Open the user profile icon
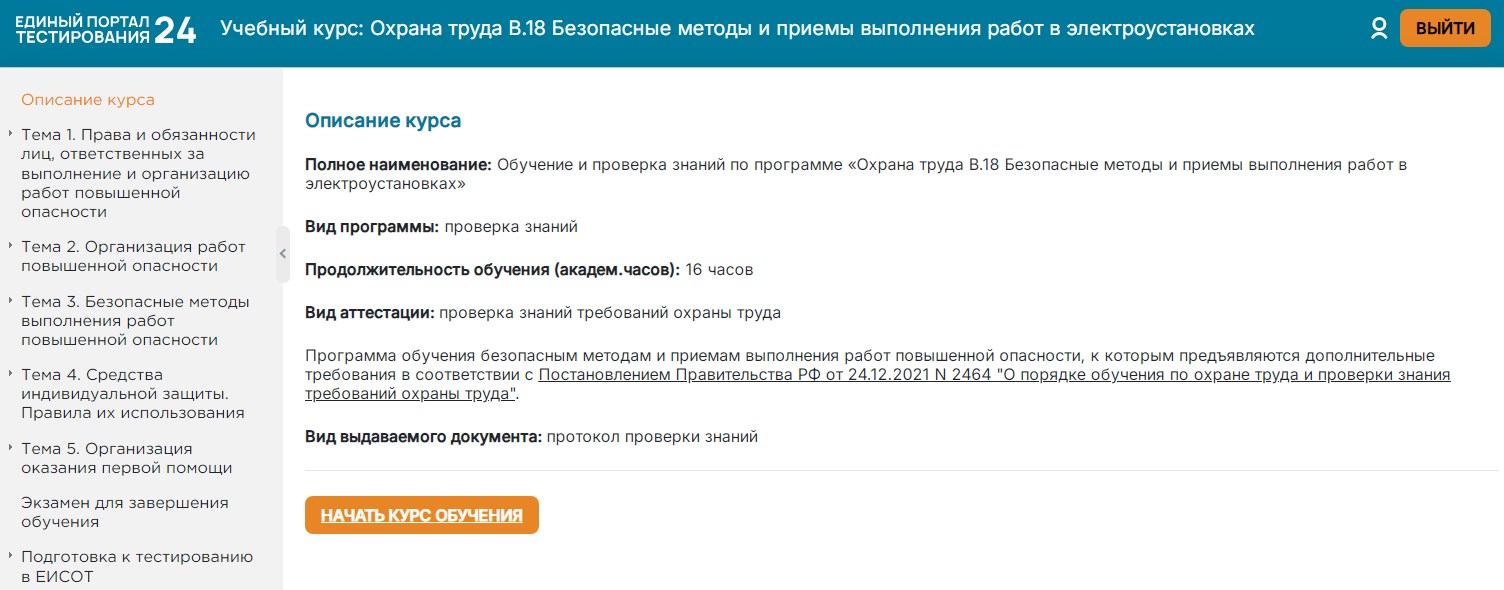 point(1379,29)
